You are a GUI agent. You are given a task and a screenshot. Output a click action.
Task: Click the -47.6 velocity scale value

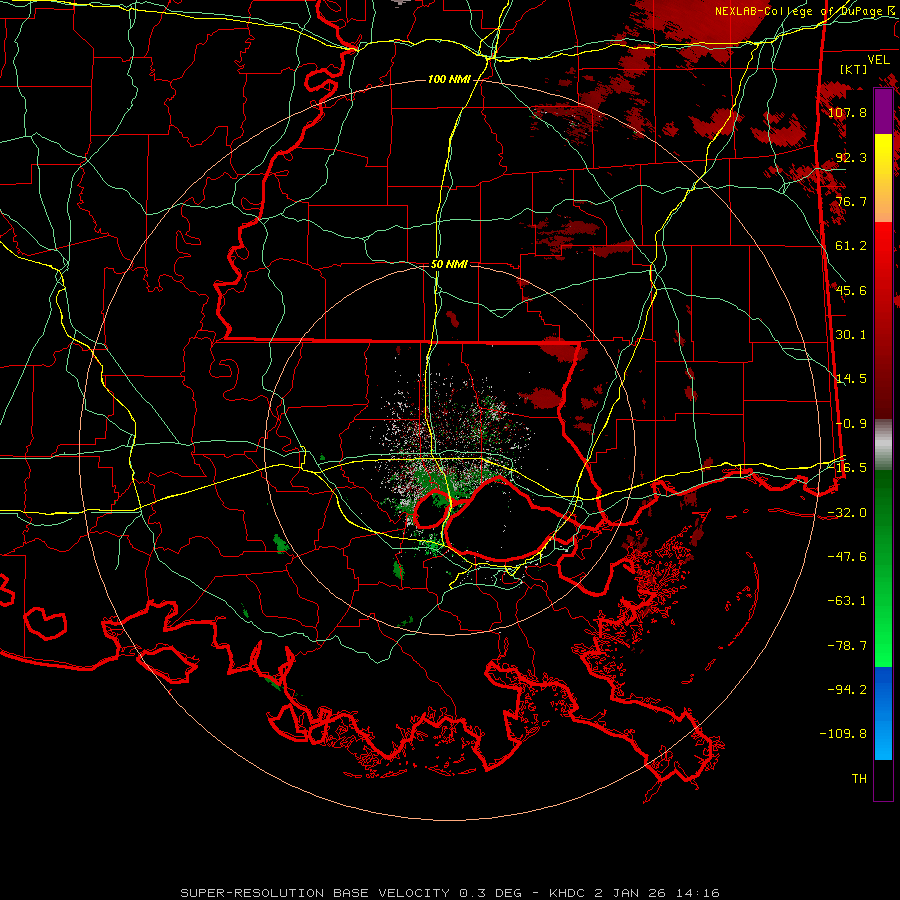[x=847, y=557]
